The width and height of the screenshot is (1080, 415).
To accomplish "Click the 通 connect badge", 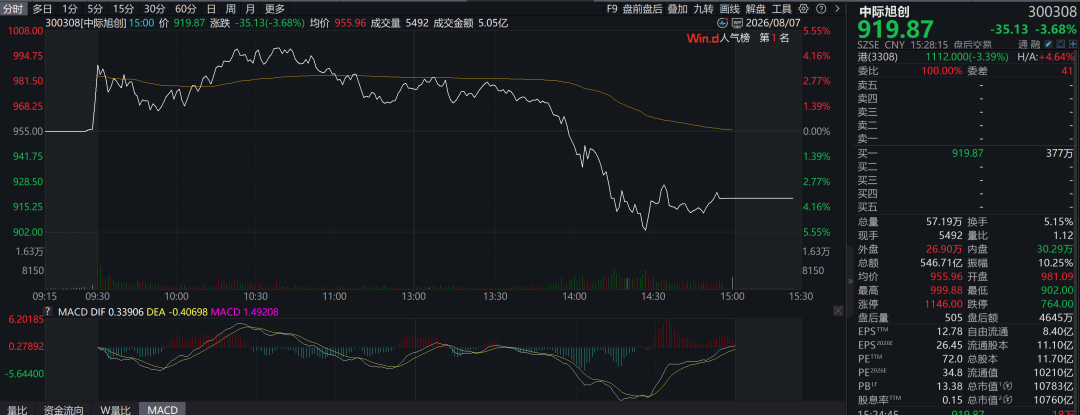I will coord(1025,44).
